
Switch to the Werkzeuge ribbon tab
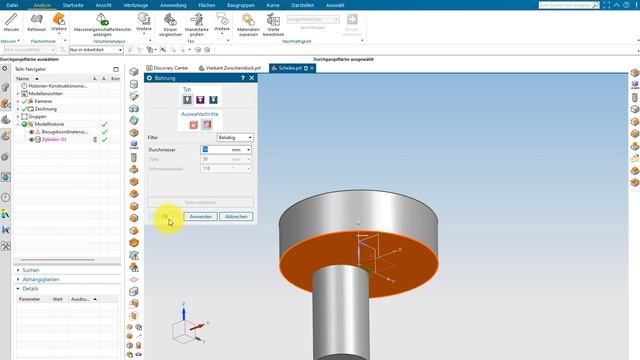(x=136, y=5)
